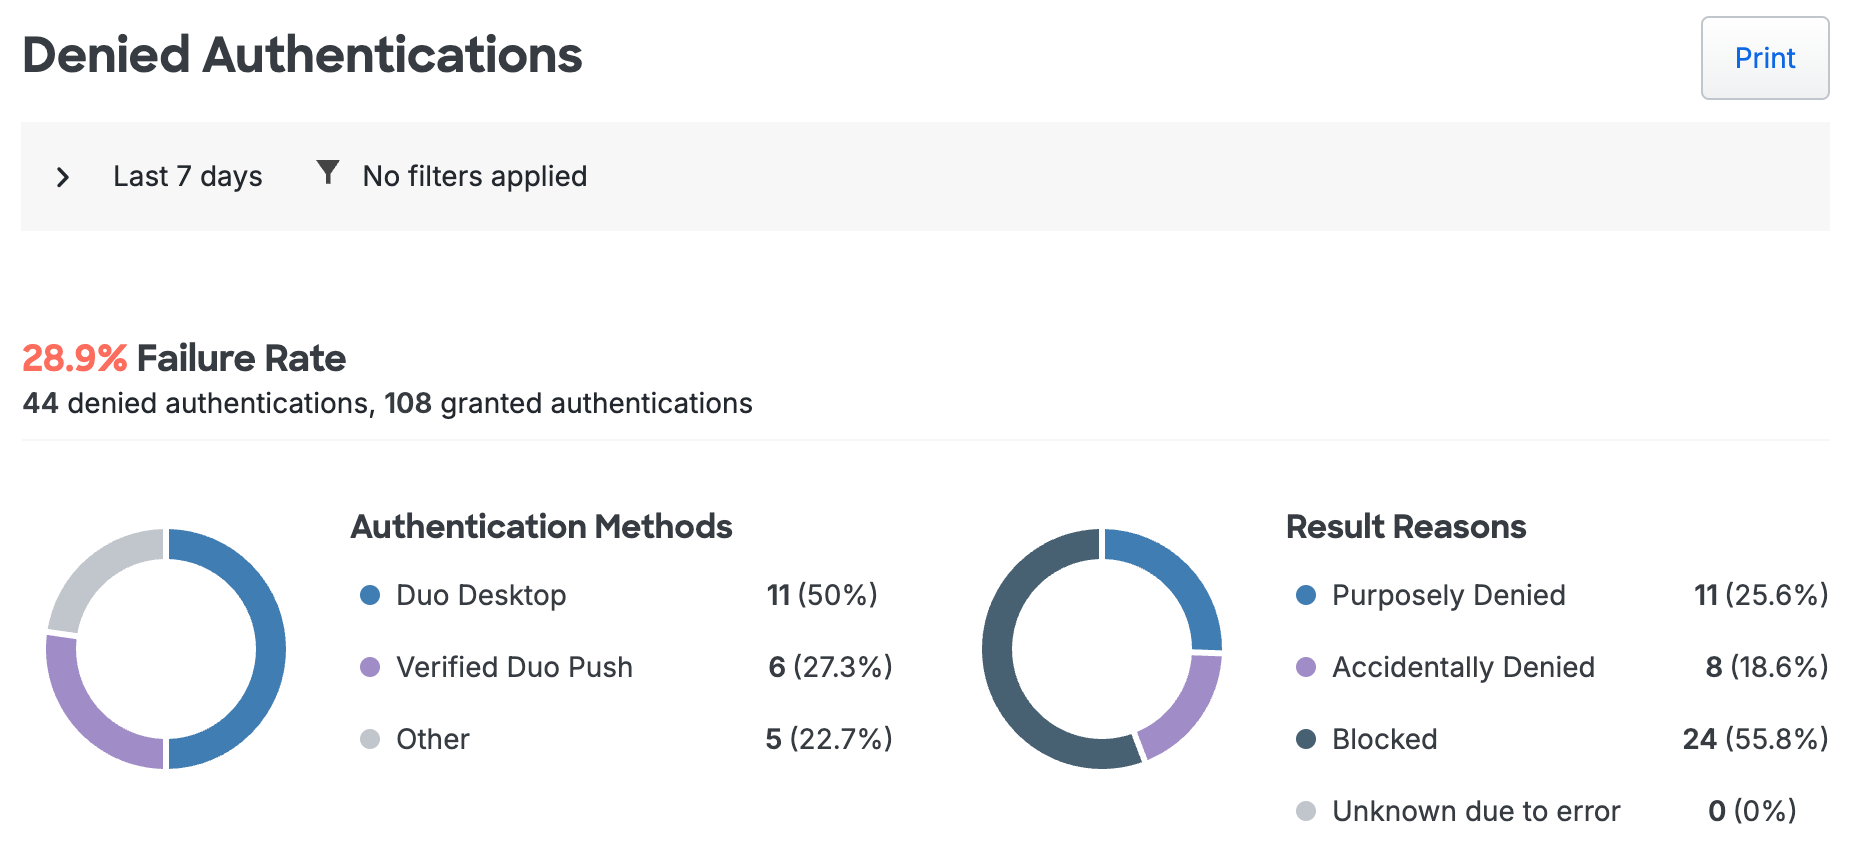Click the Accidentally Denied purple legend dot
Image resolution: width=1862 pixels, height=868 pixels.
coord(1305,668)
